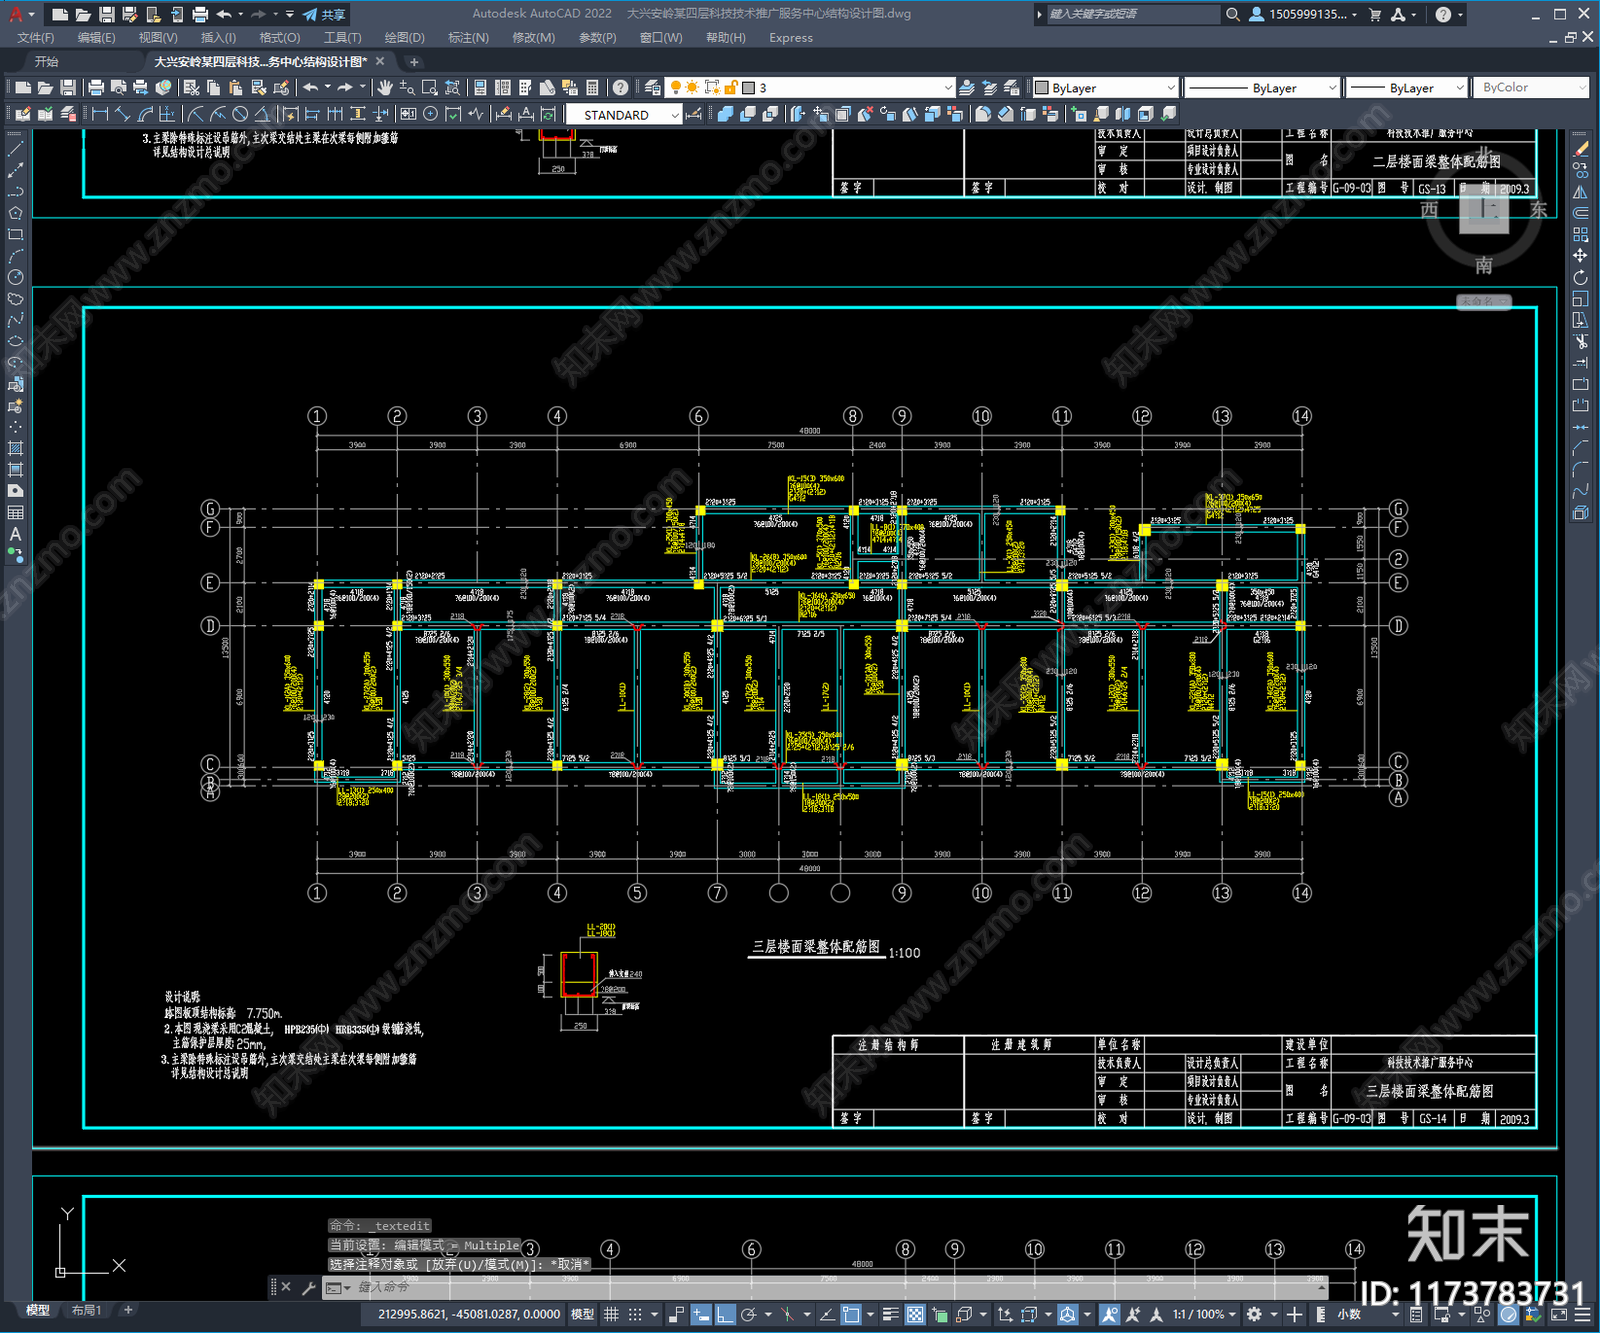Open the 绘图(D) menu
This screenshot has height=1333, width=1600.
[404, 38]
